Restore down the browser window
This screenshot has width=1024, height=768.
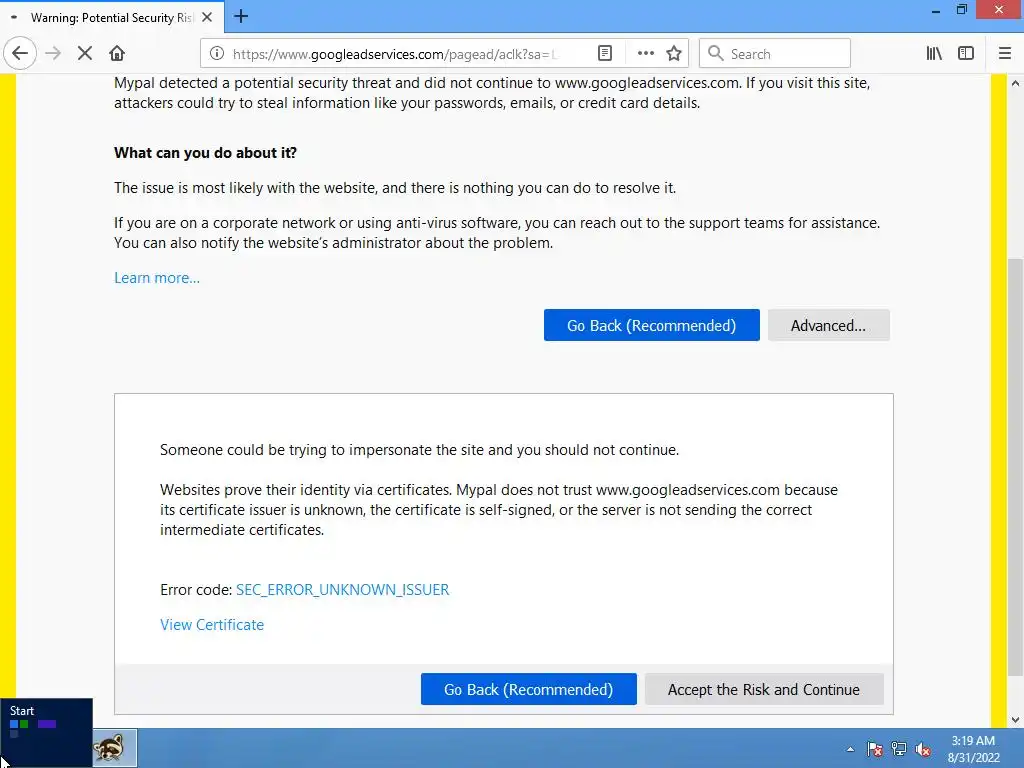coord(962,10)
